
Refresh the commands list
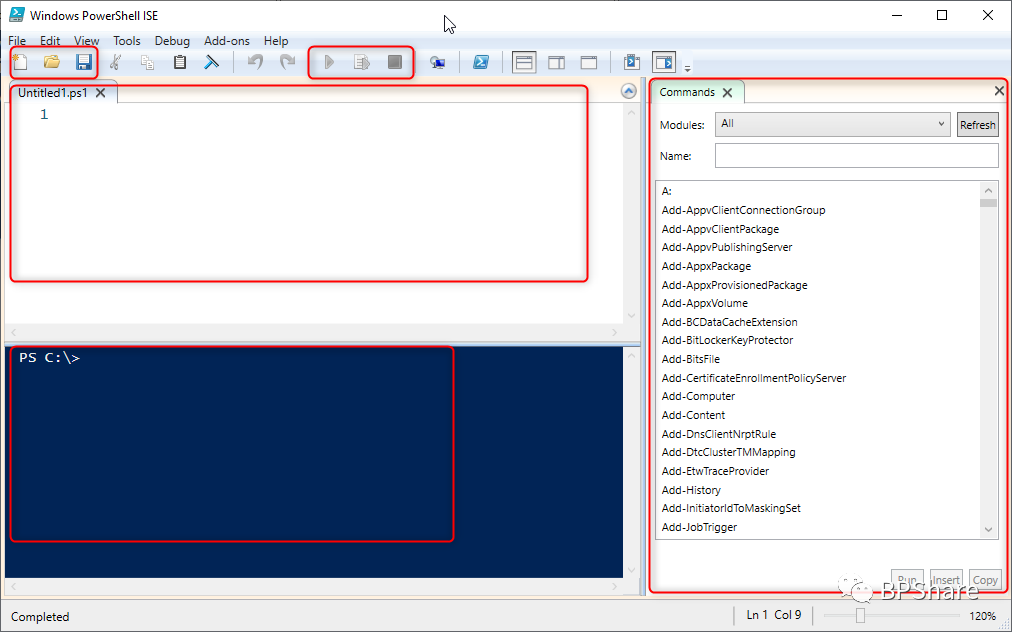pos(977,125)
